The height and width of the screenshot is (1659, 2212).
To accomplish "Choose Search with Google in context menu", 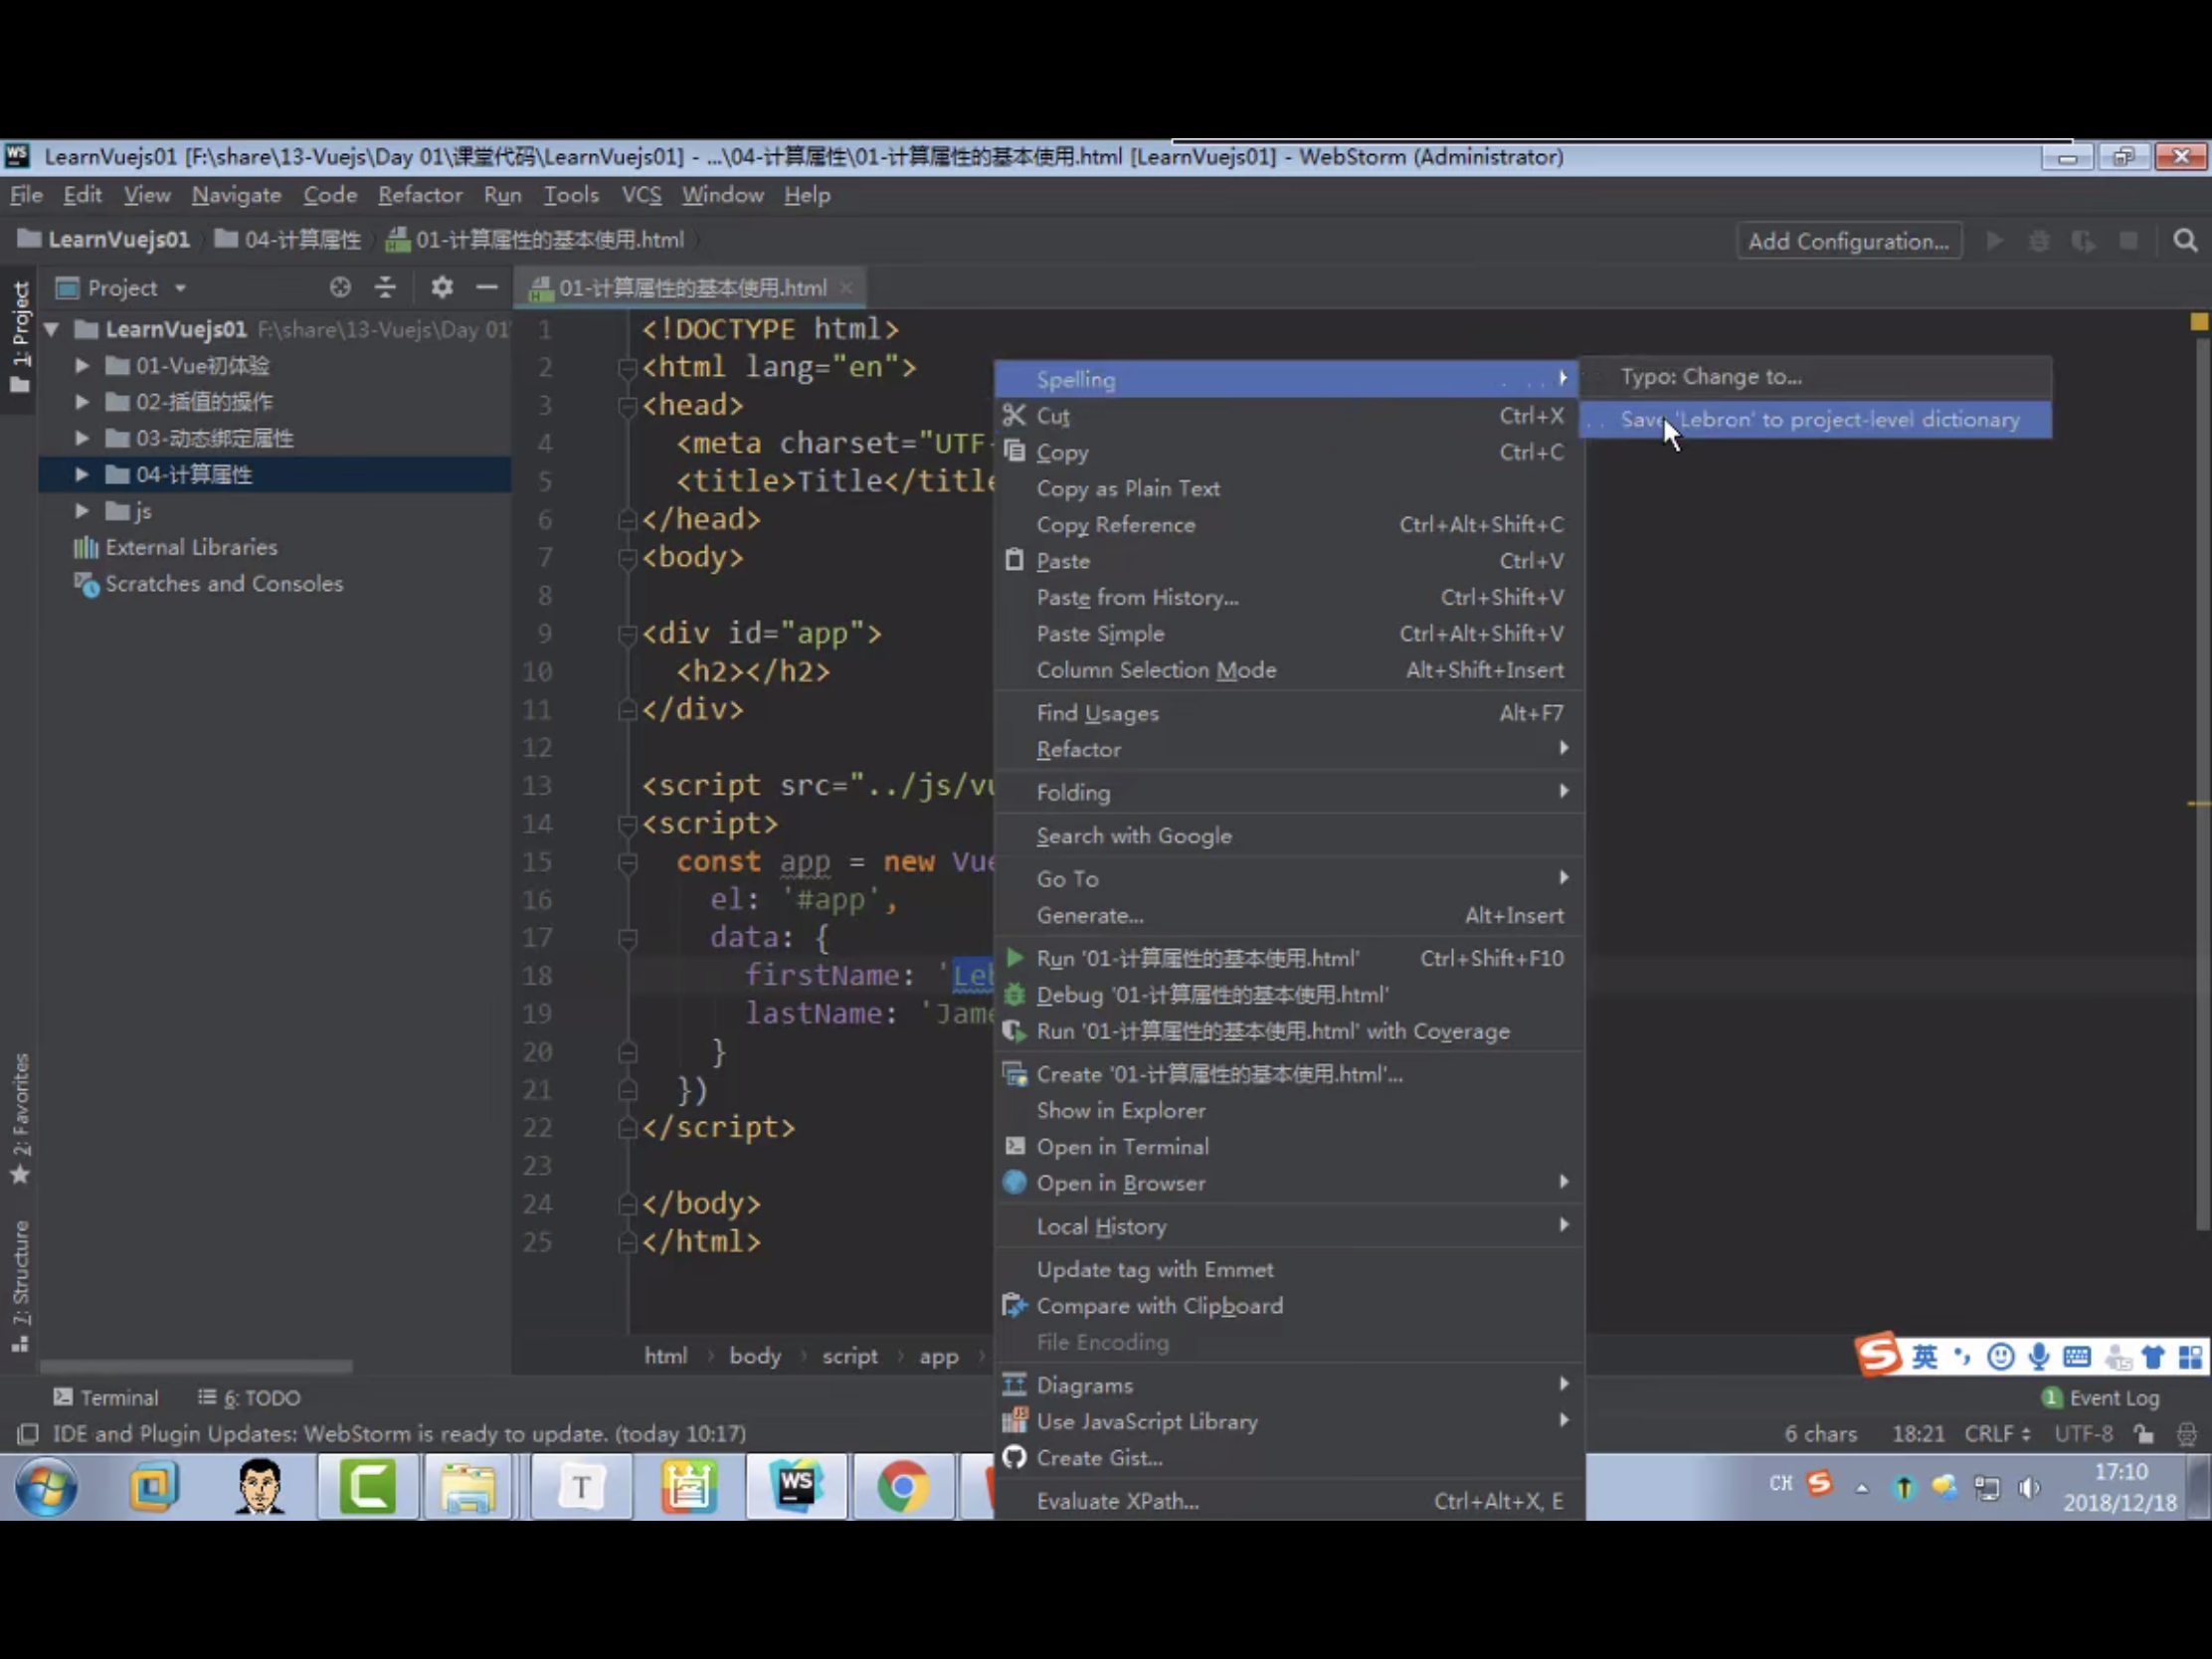I will click(x=1133, y=836).
